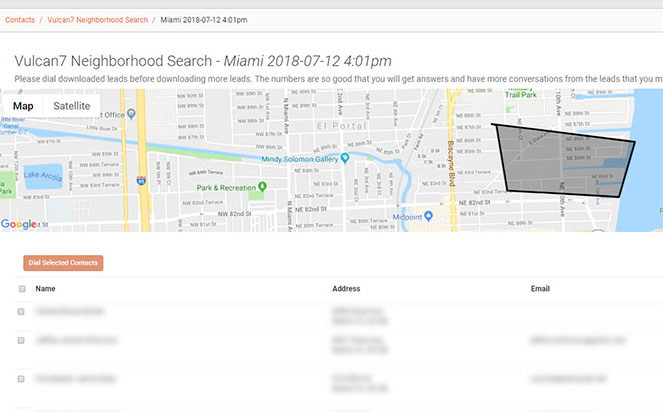Click the Address column header

click(346, 288)
